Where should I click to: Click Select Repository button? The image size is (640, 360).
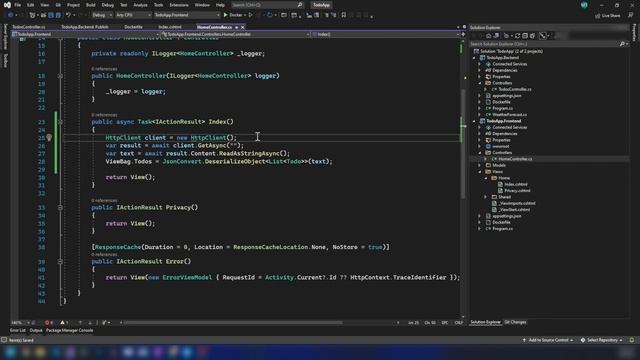point(602,340)
